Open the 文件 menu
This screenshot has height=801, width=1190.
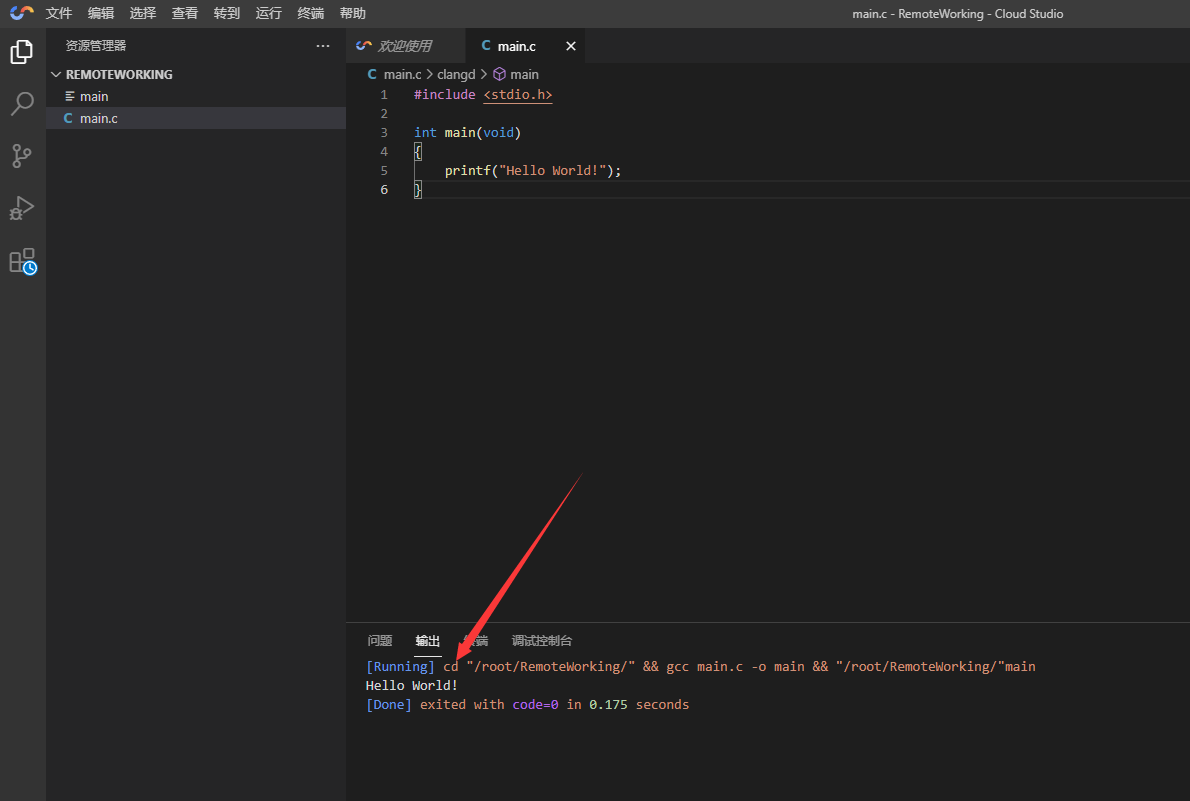(59, 13)
